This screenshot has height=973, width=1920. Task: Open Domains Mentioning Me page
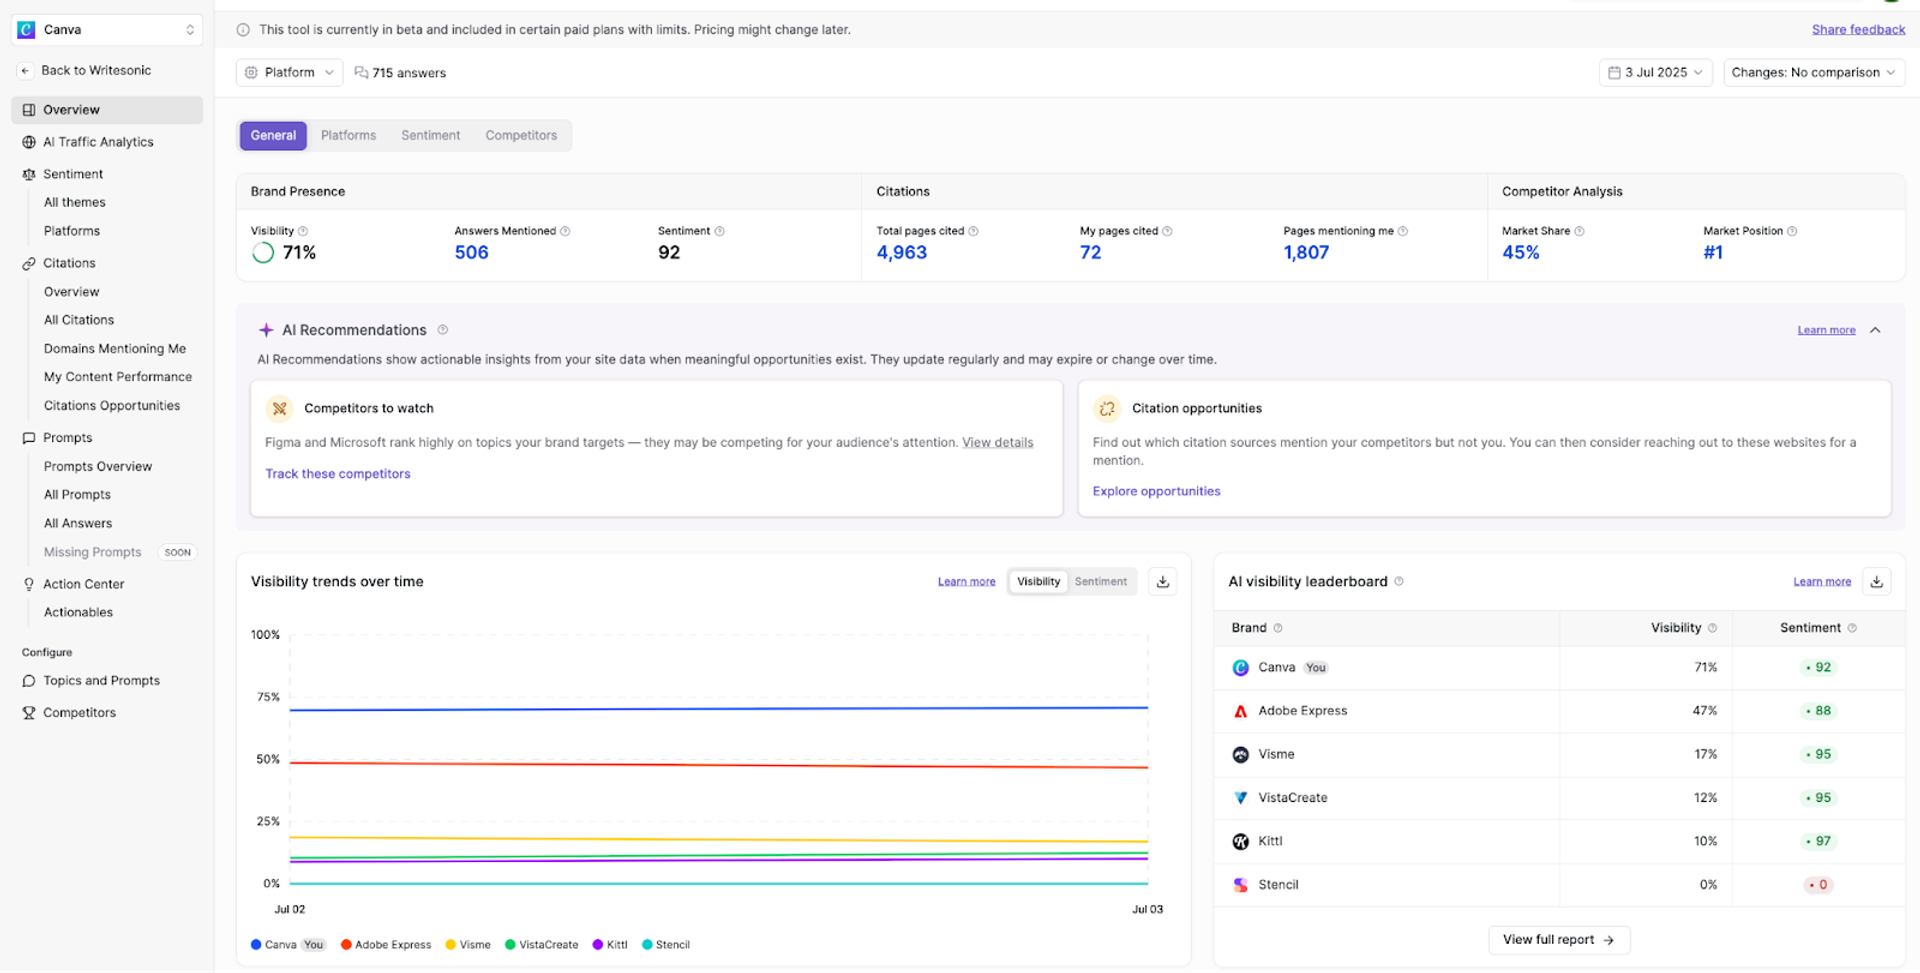[x=115, y=349]
